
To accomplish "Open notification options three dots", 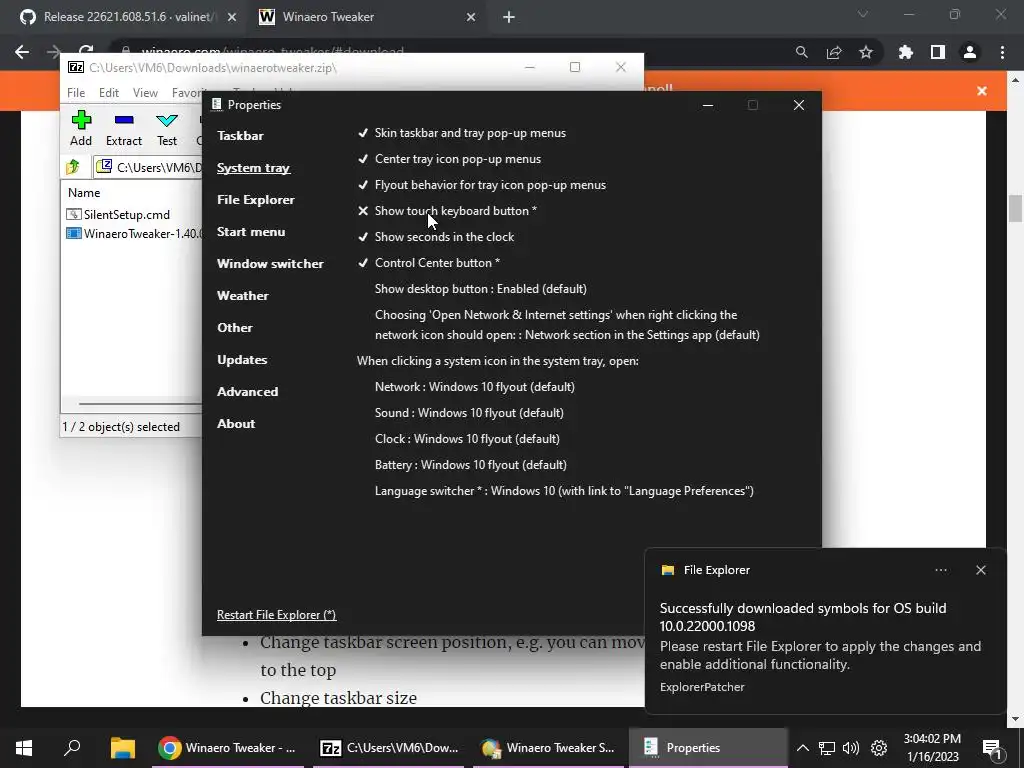I will pyautogui.click(x=940, y=570).
